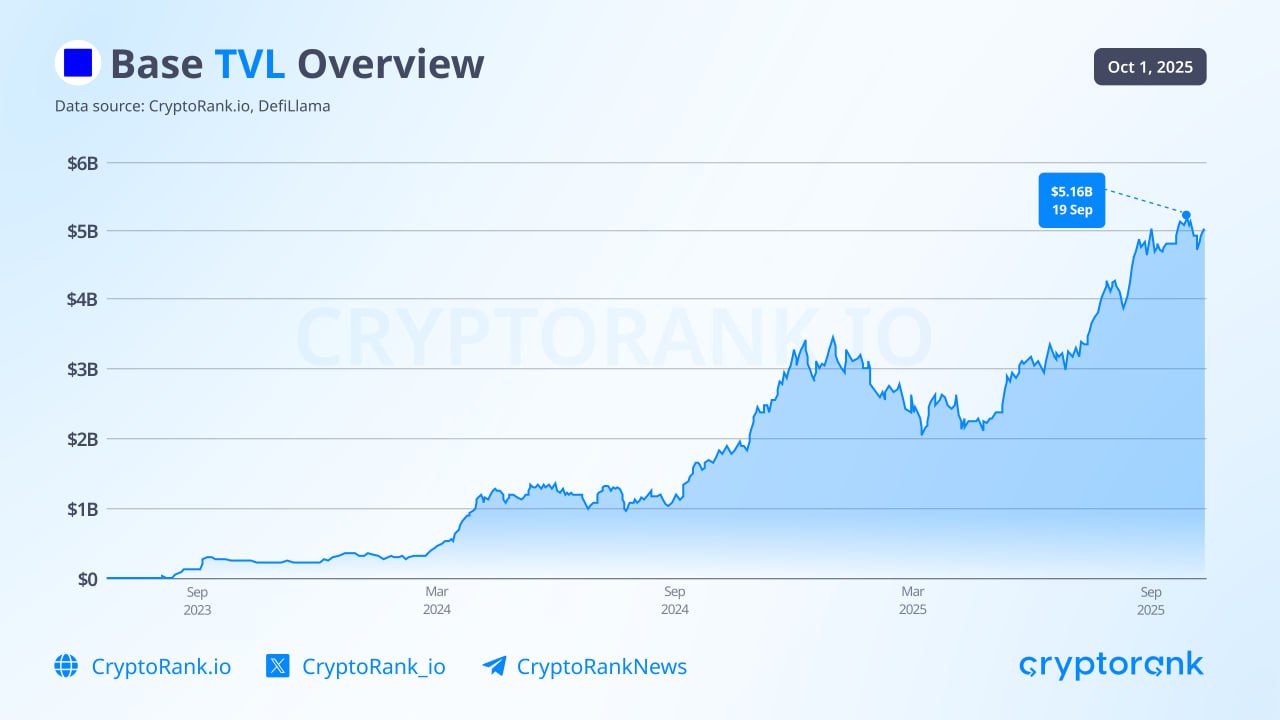This screenshot has height=720, width=1280.
Task: Click the Mar 2025 x-axis label
Action: 912,600
